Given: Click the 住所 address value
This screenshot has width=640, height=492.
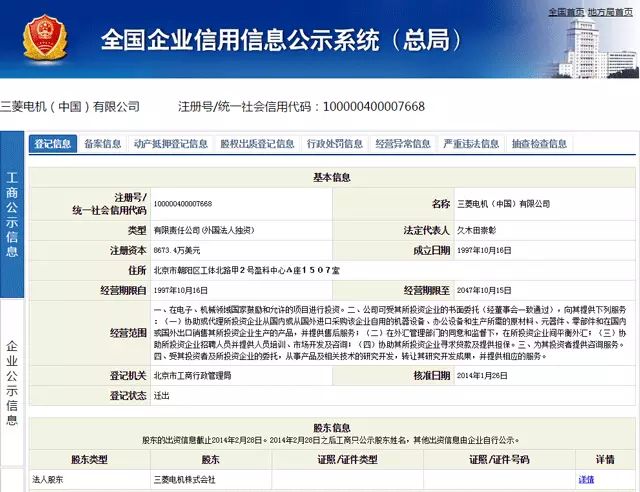Looking at the screenshot, I should [247, 270].
